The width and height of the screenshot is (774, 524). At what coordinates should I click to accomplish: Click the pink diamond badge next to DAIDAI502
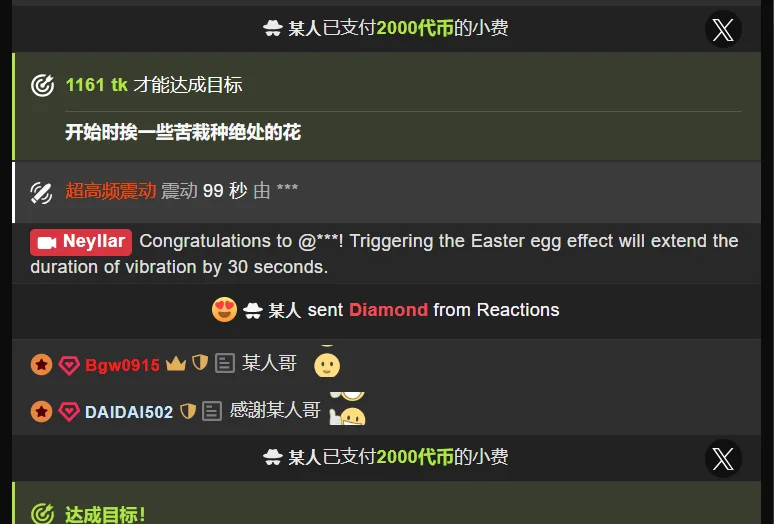pos(69,412)
